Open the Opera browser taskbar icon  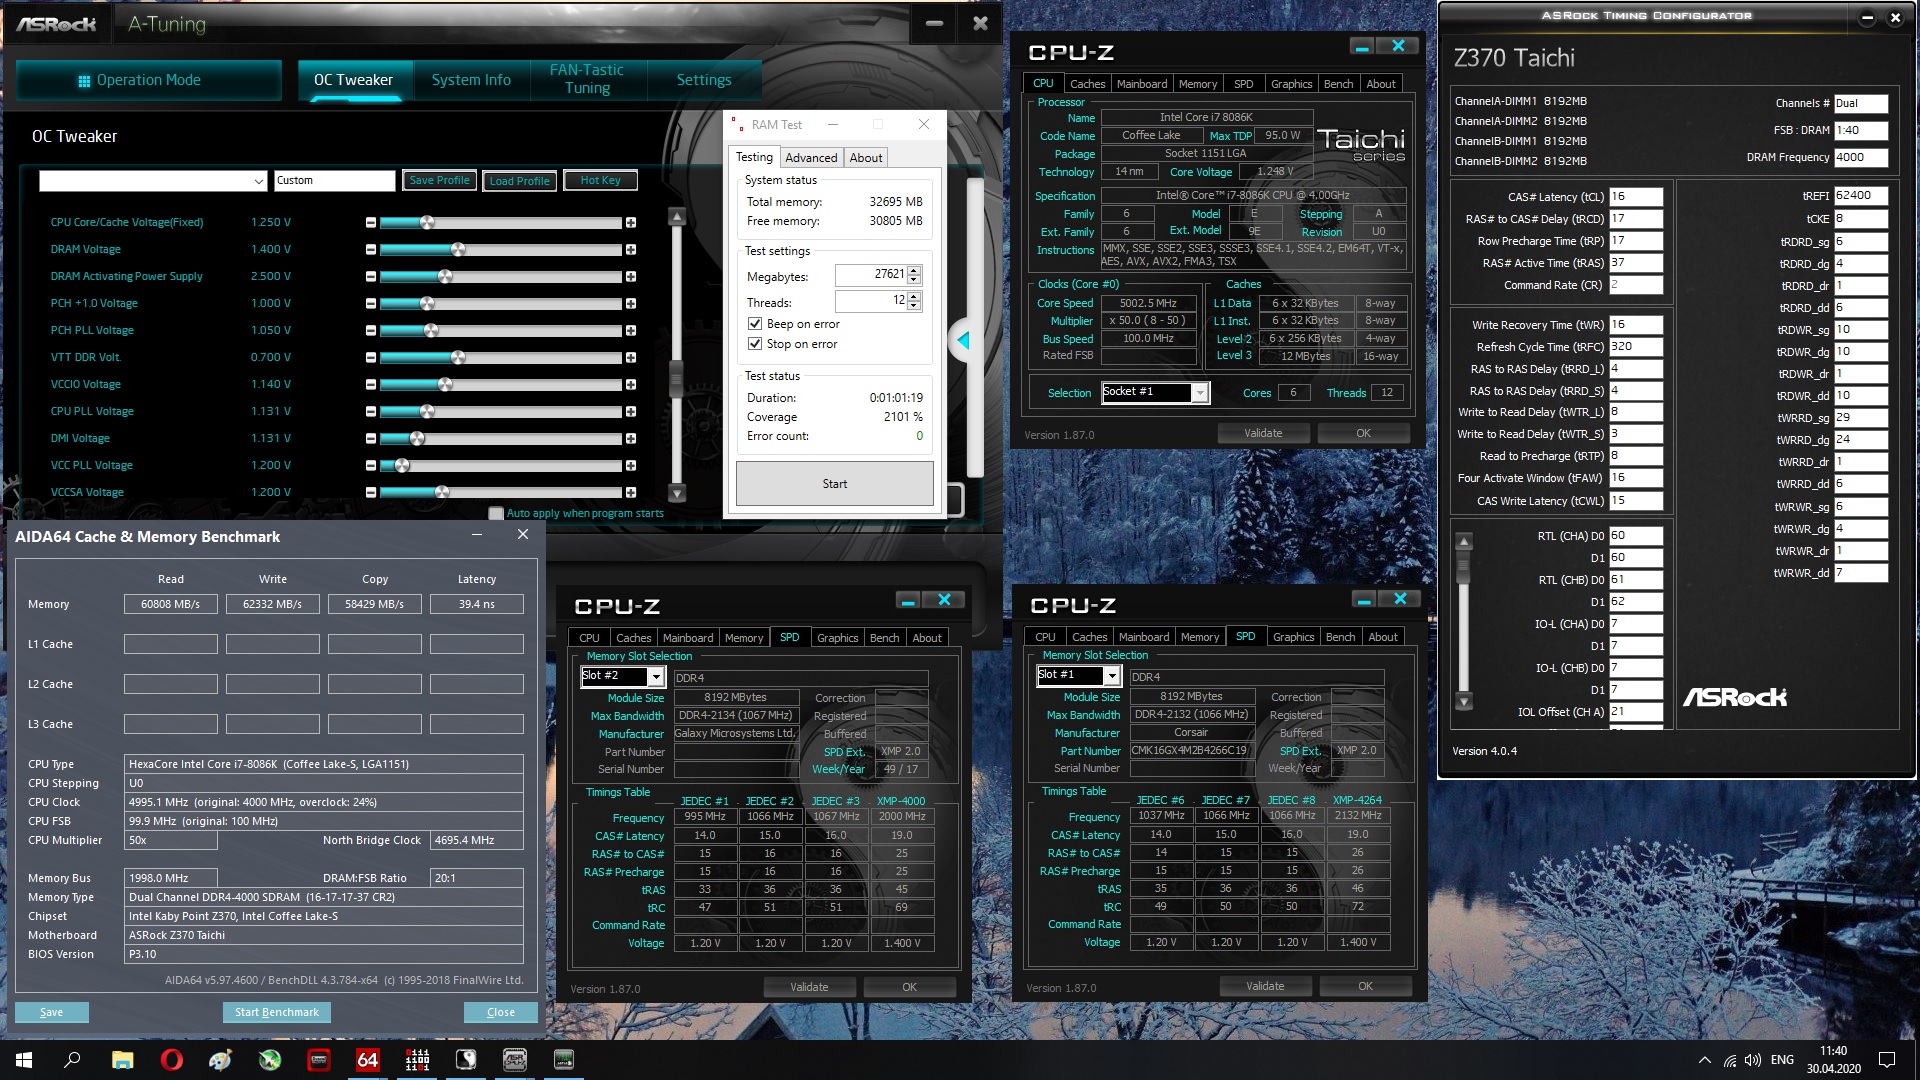click(171, 1060)
